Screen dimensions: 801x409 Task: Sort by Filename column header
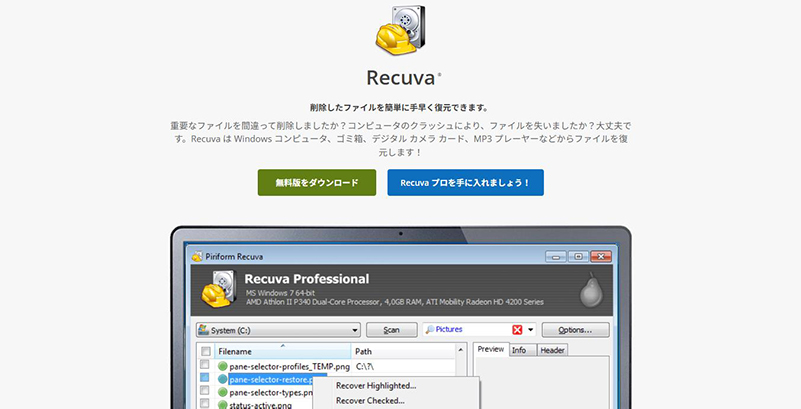(x=282, y=351)
